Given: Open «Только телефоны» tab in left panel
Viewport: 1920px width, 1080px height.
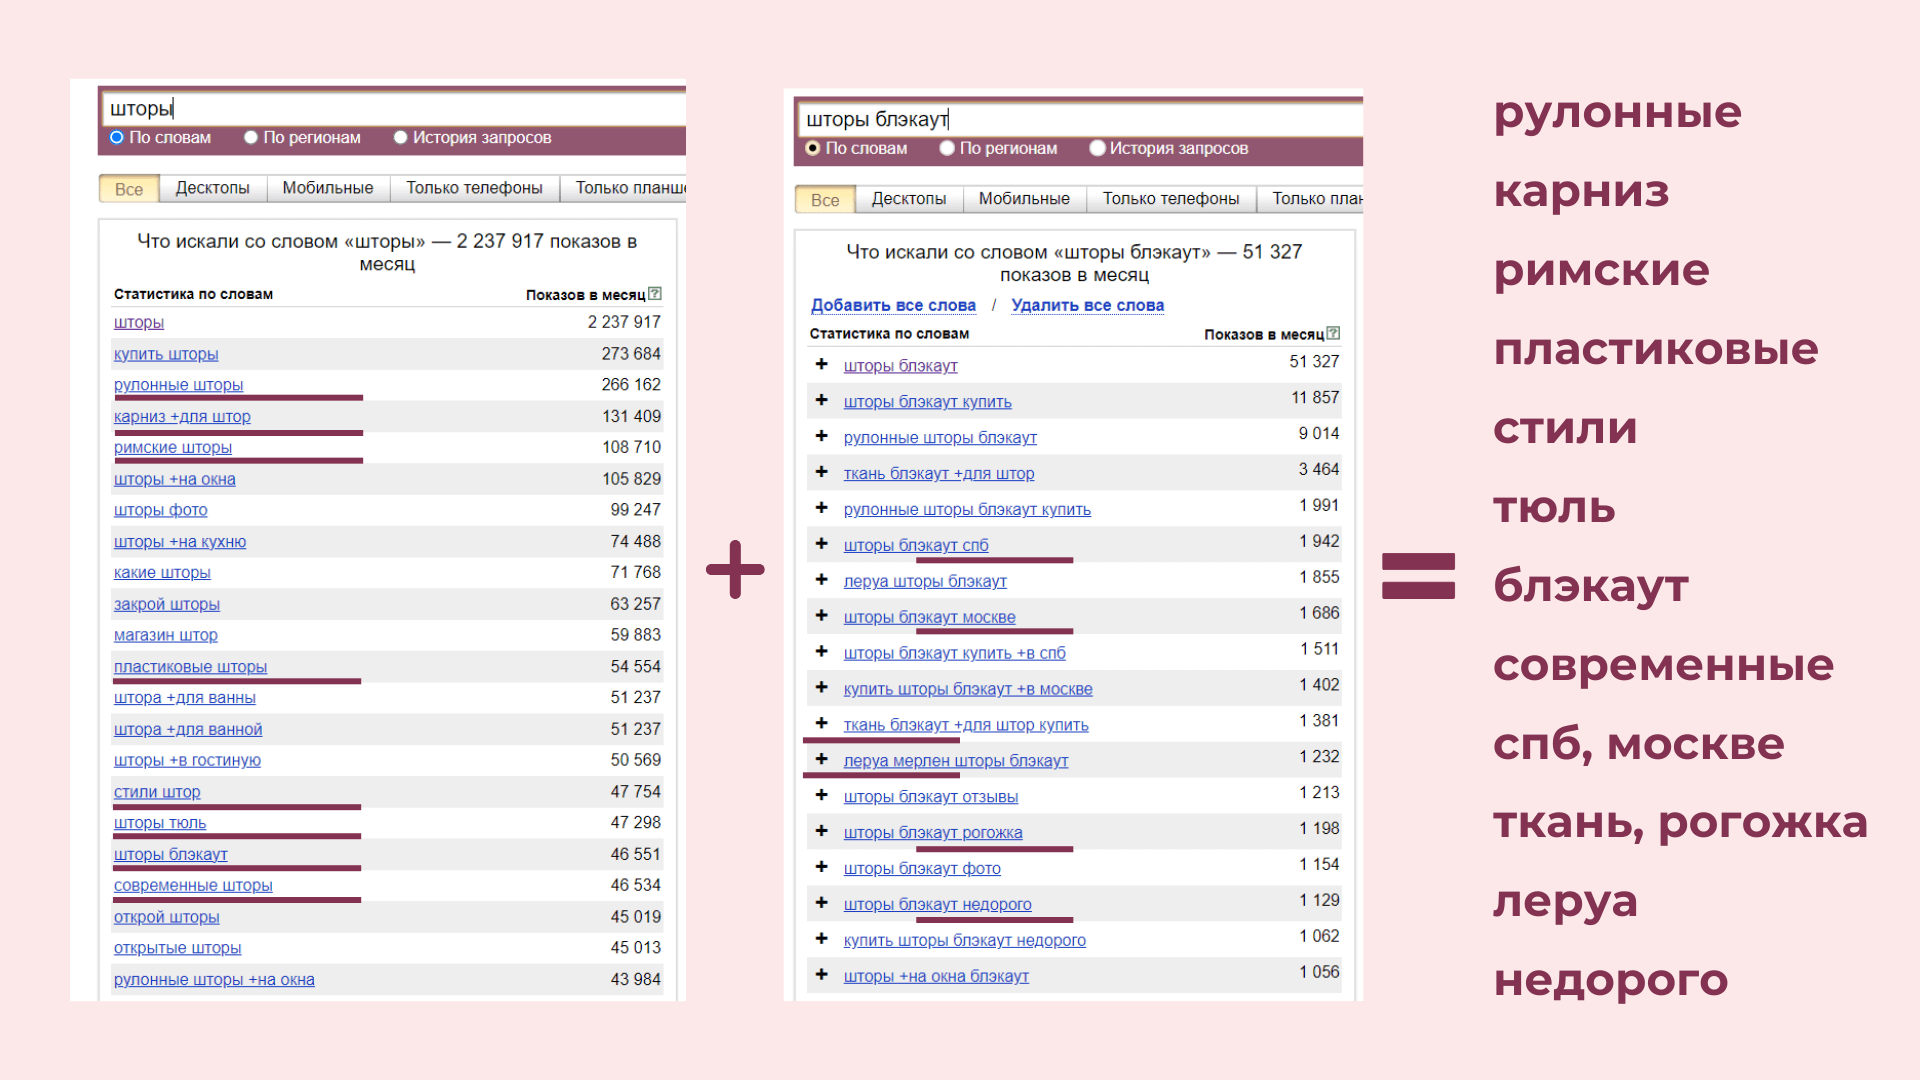Looking at the screenshot, I should click(x=474, y=188).
